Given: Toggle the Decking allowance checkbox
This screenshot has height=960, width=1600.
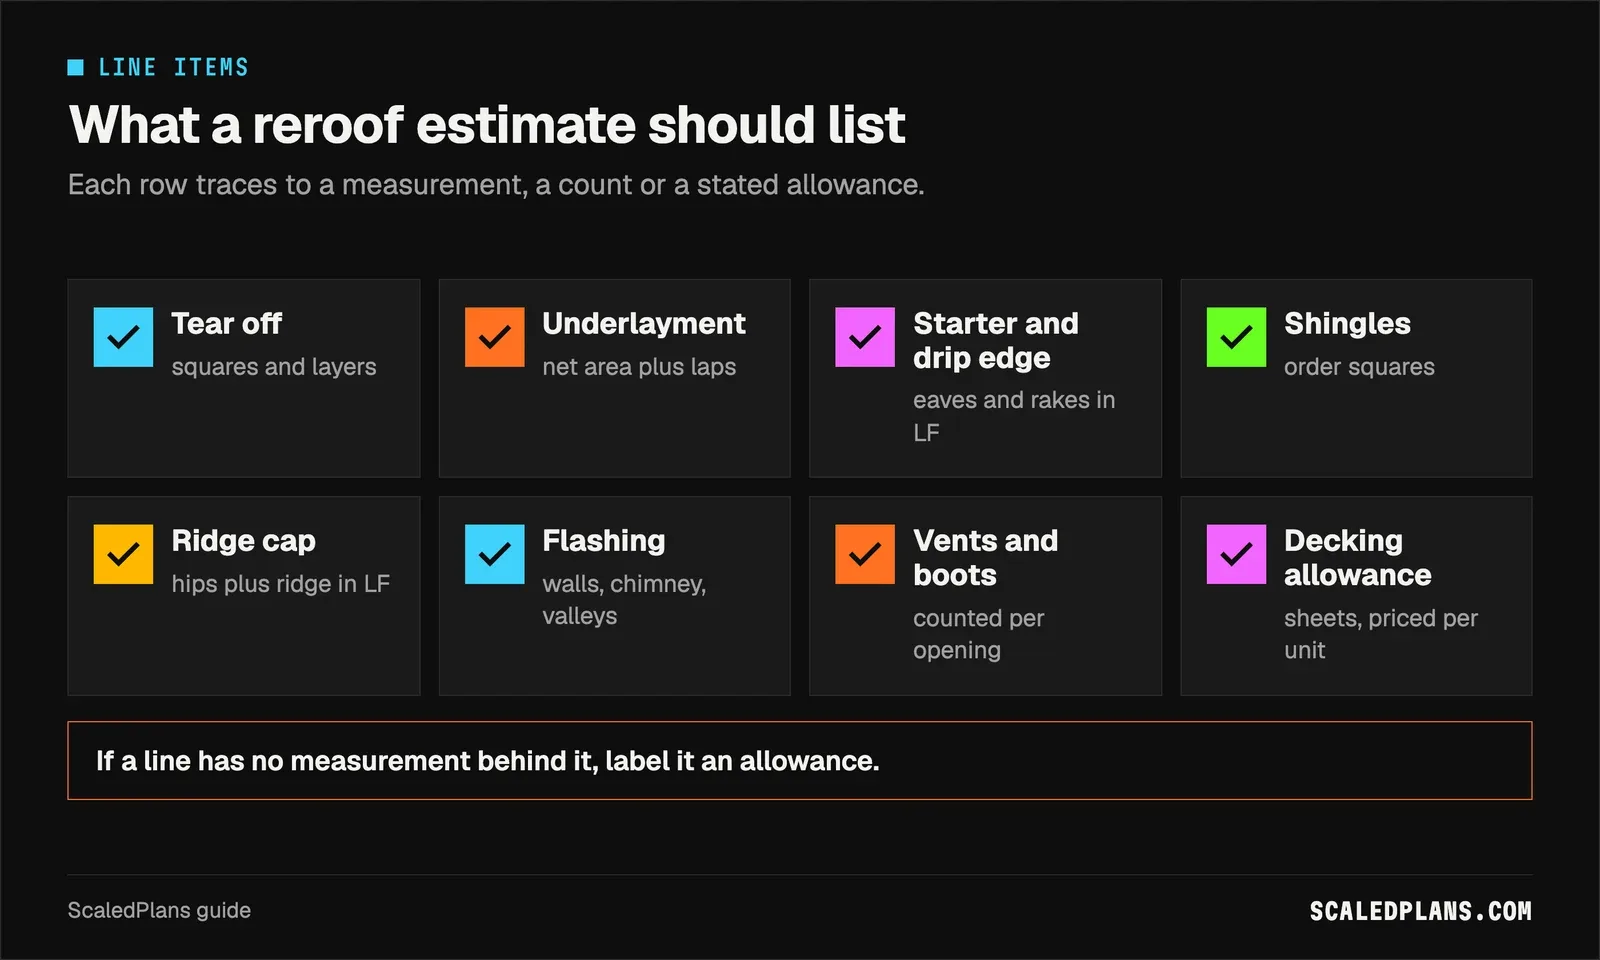Looking at the screenshot, I should pos(1236,554).
